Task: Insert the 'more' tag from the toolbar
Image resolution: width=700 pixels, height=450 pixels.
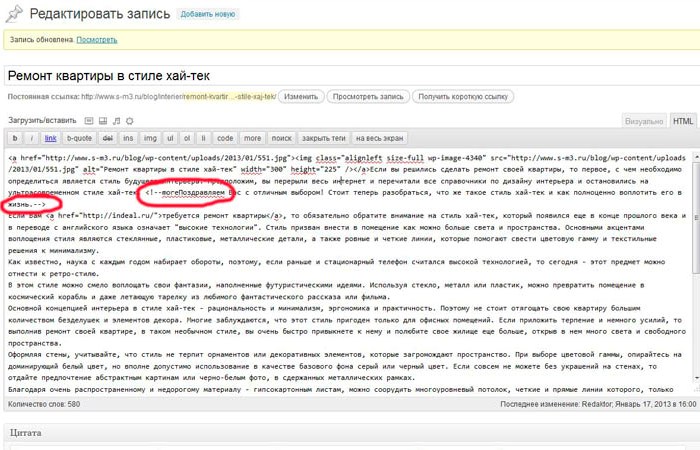Action: coord(252,138)
